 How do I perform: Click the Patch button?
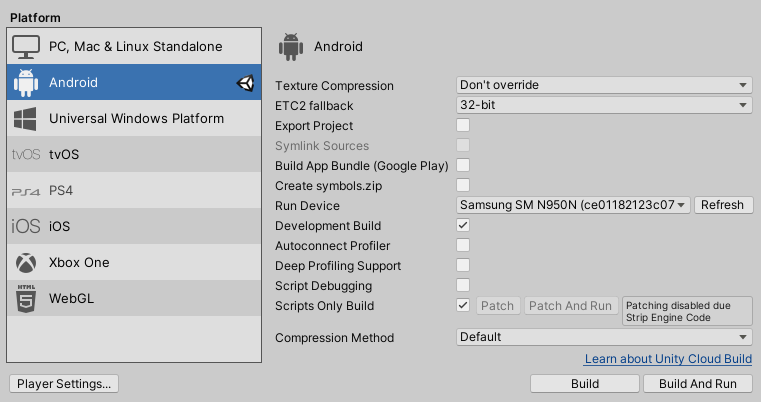[498, 306]
